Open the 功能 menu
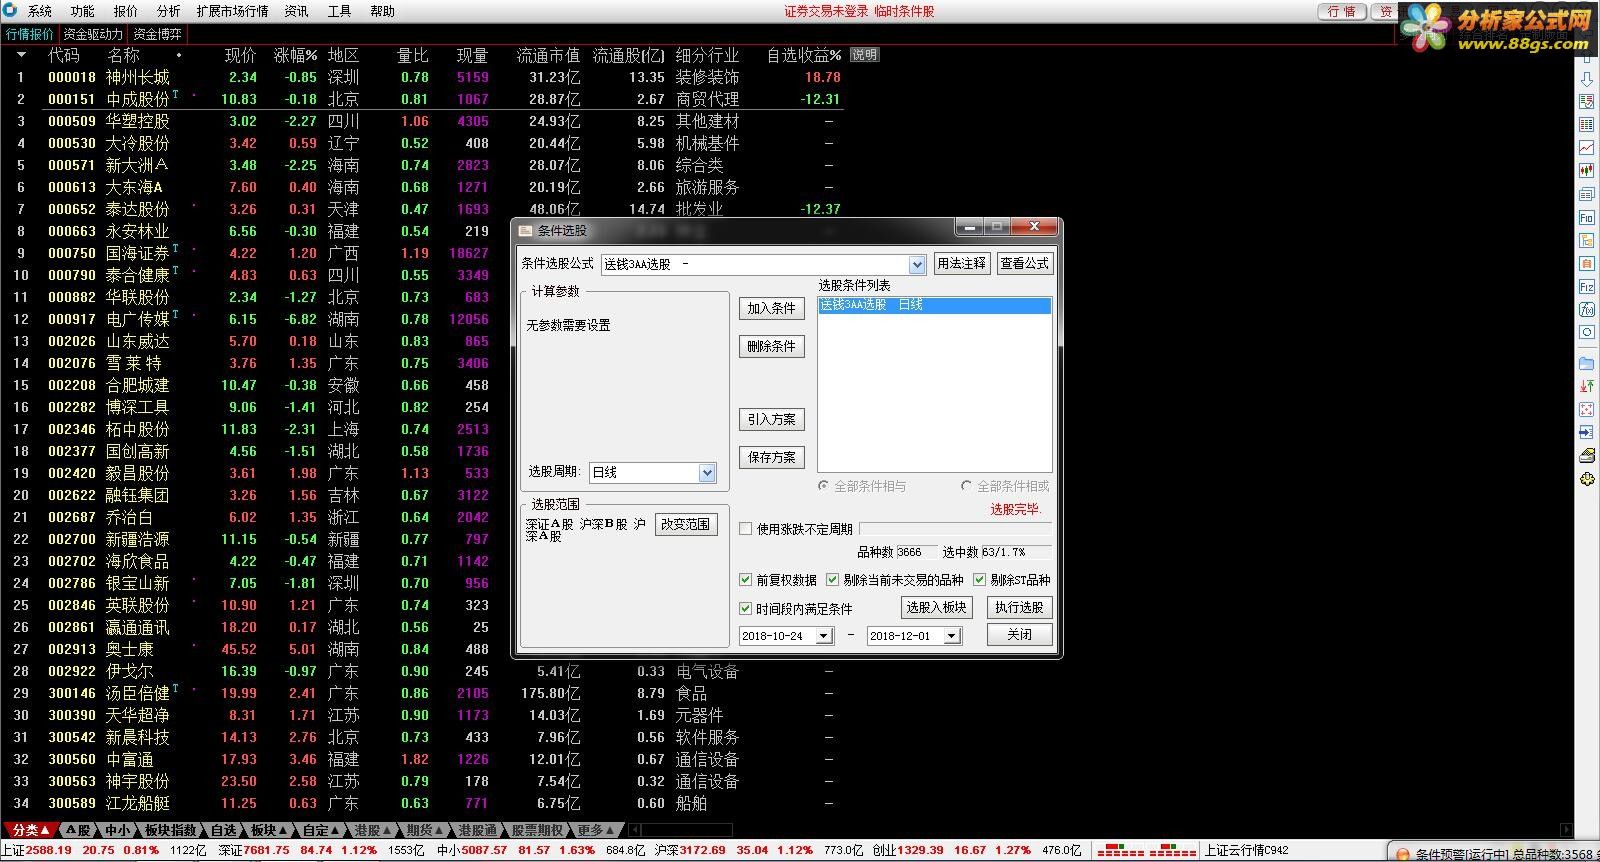The image size is (1600, 862). point(83,11)
